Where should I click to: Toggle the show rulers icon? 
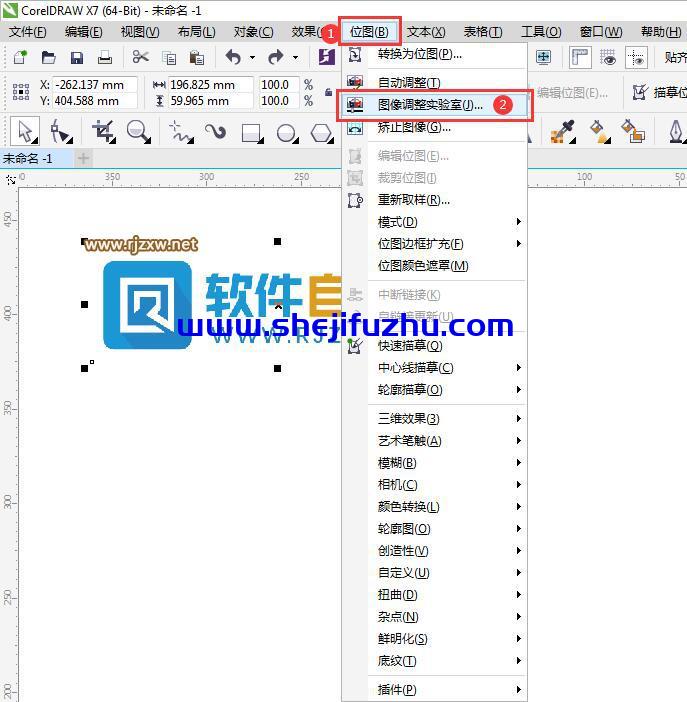click(x=580, y=57)
